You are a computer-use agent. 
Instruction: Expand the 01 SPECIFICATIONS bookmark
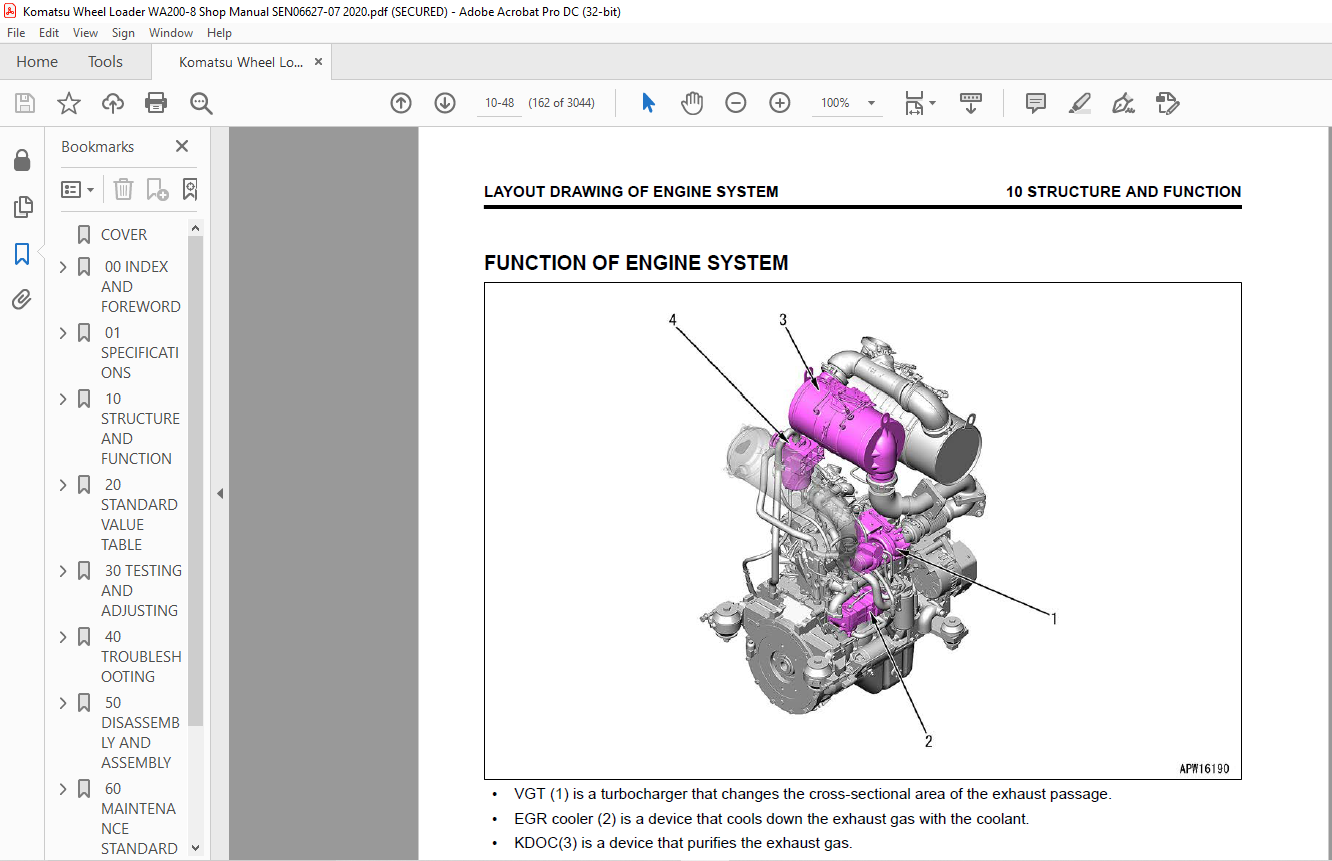point(63,333)
